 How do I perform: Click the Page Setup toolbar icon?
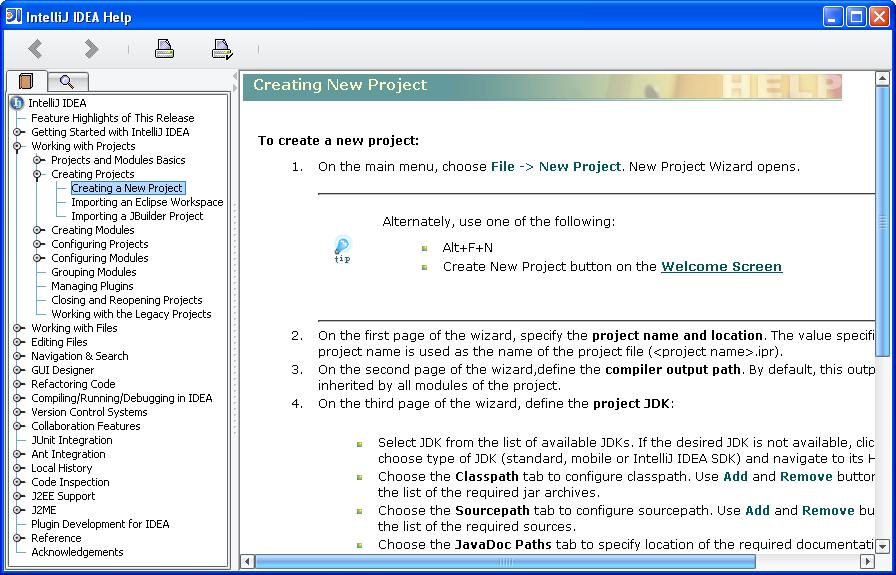[221, 48]
